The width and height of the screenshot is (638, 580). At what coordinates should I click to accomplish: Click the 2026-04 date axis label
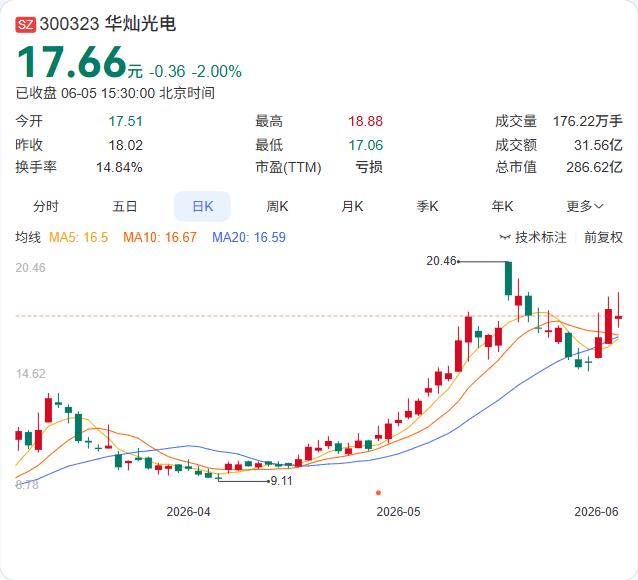tap(188, 512)
